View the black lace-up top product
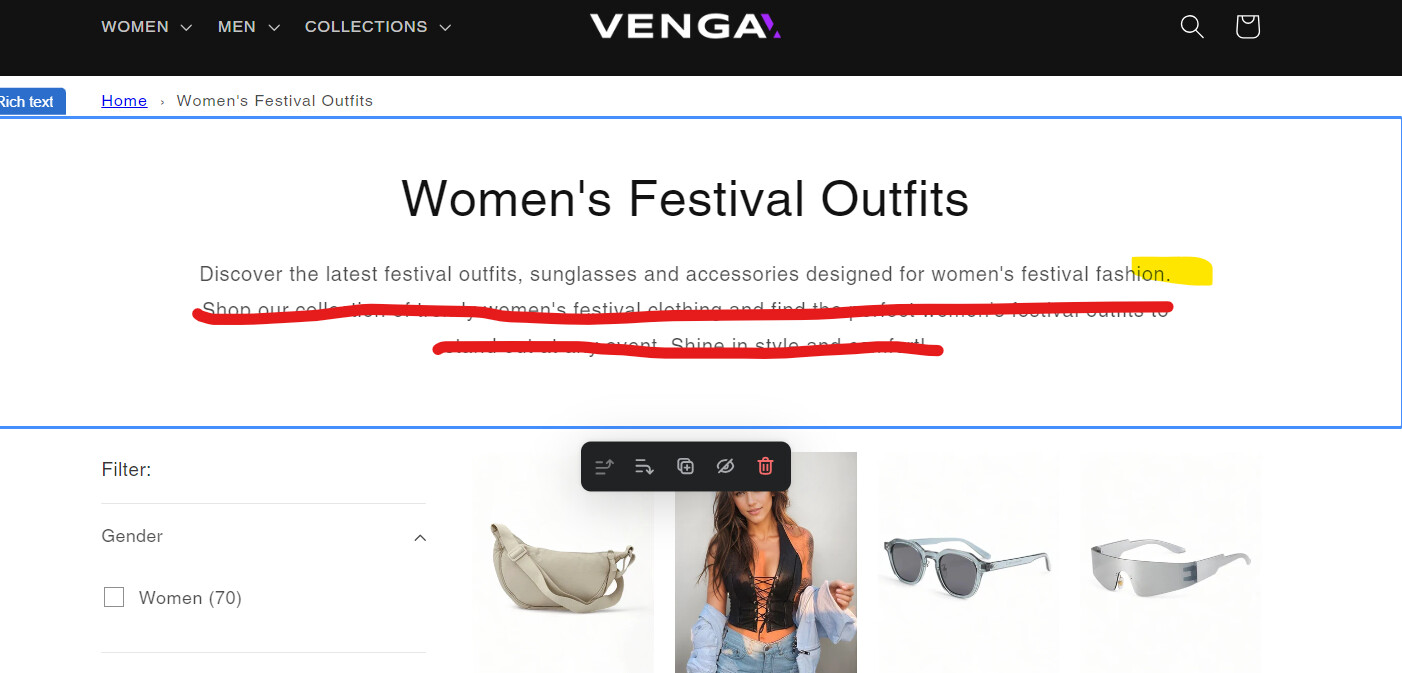Viewport: 1402px width, 673px height. click(765, 562)
